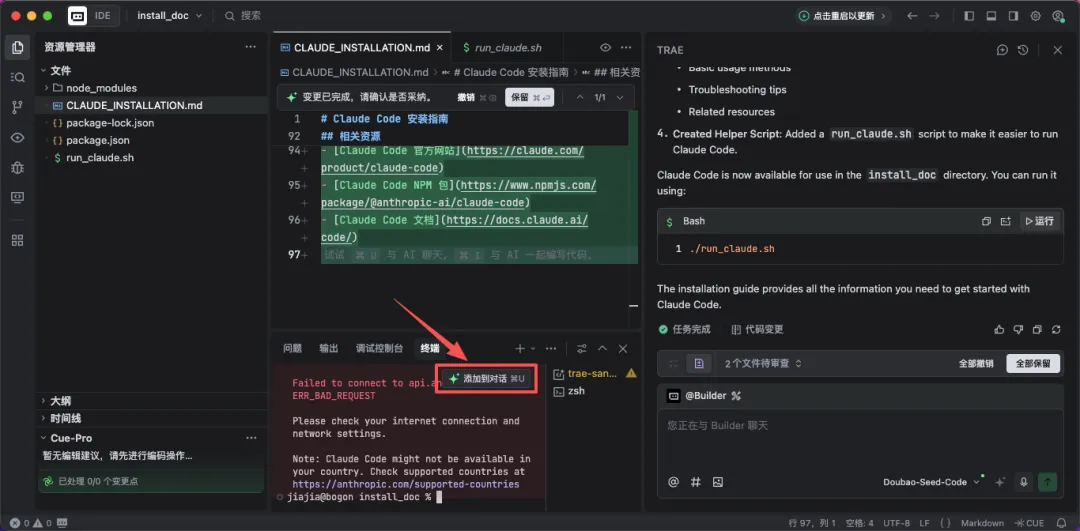Toggle file review list view icon
This screenshot has width=1080, height=531.
coord(674,363)
